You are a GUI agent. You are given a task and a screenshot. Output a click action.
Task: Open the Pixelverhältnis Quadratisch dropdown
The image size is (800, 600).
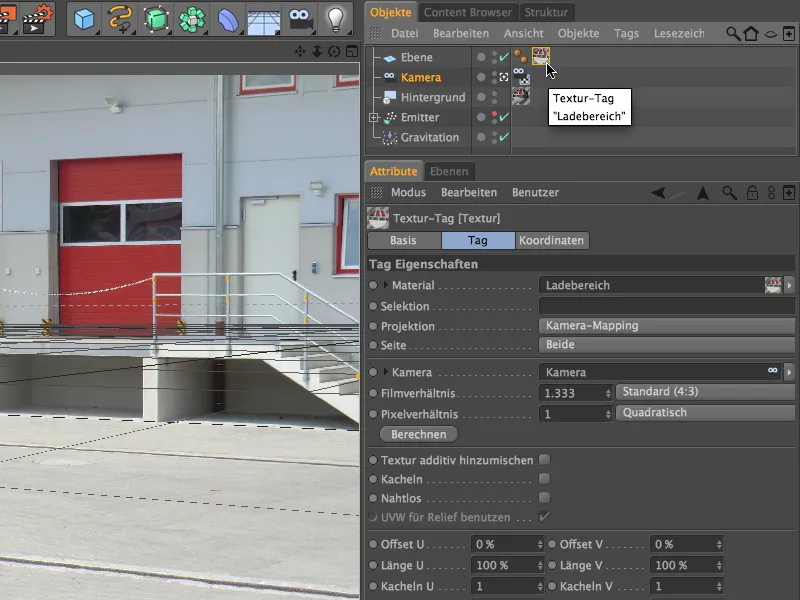coord(705,412)
